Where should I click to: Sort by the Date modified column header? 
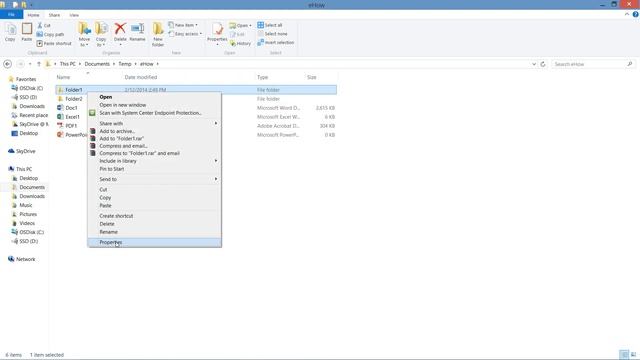pyautogui.click(x=140, y=77)
